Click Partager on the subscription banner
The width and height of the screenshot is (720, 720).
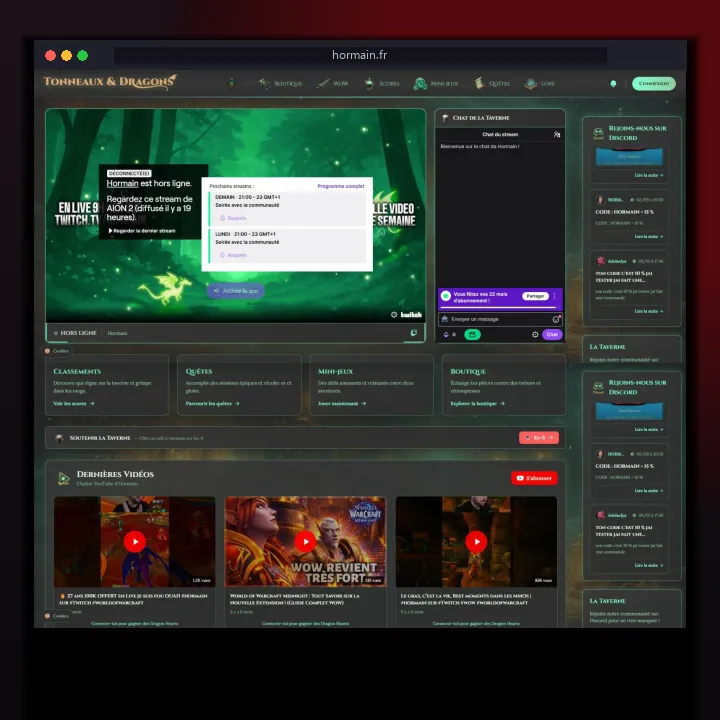[535, 296]
